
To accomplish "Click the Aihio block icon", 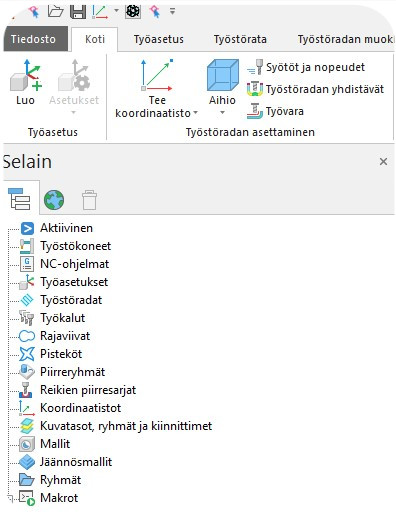I will coord(223,75).
